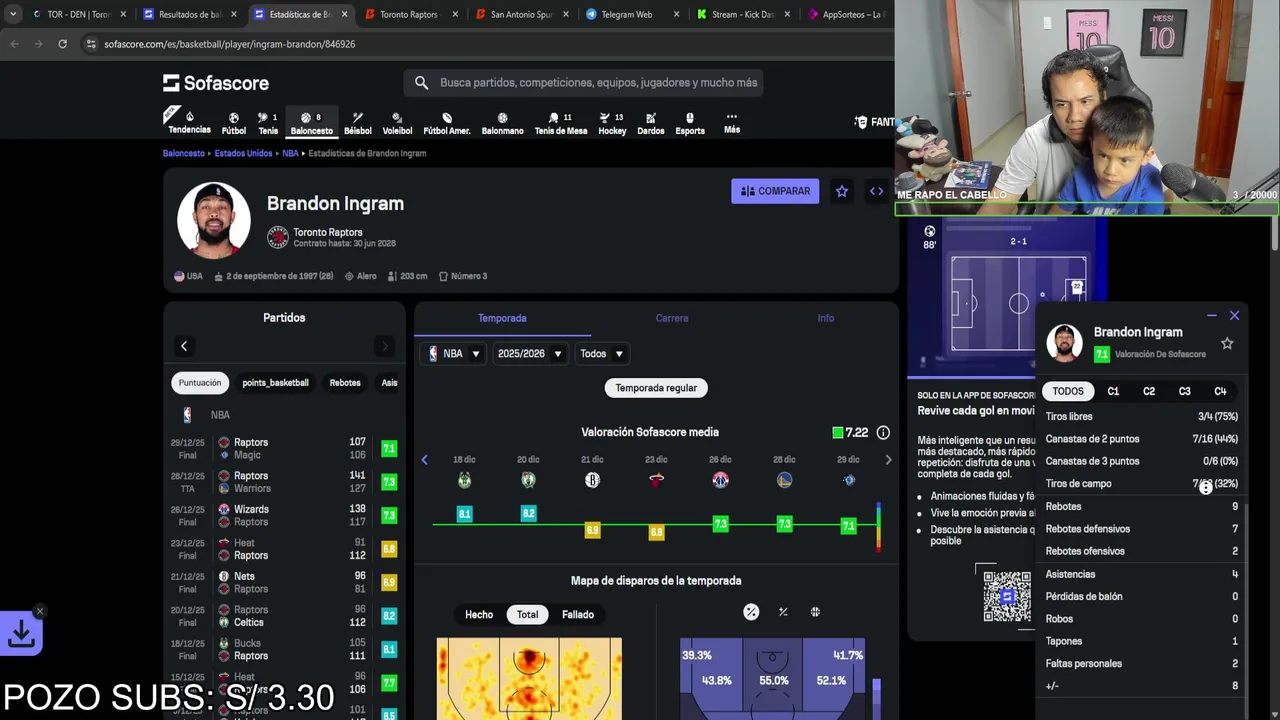
Task: Click the Sofascore logo
Action: pos(216,83)
